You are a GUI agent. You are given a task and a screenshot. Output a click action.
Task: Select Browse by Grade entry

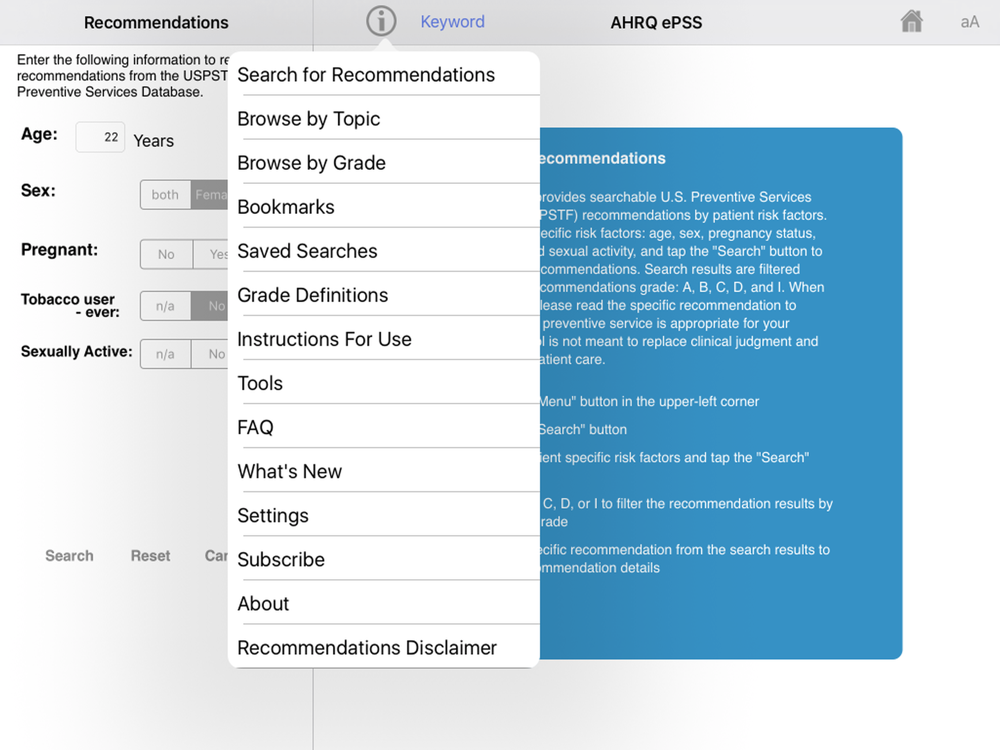[311, 163]
